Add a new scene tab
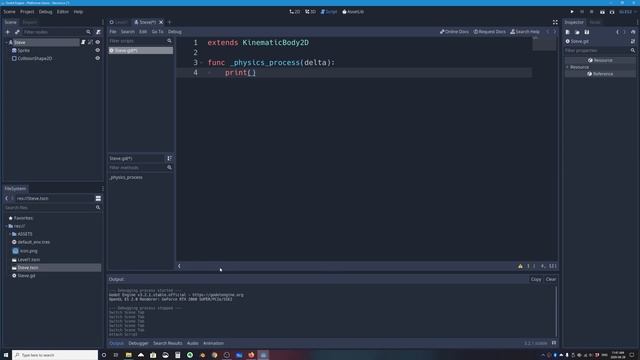Viewport: 640px width, 360px height. (x=169, y=22)
